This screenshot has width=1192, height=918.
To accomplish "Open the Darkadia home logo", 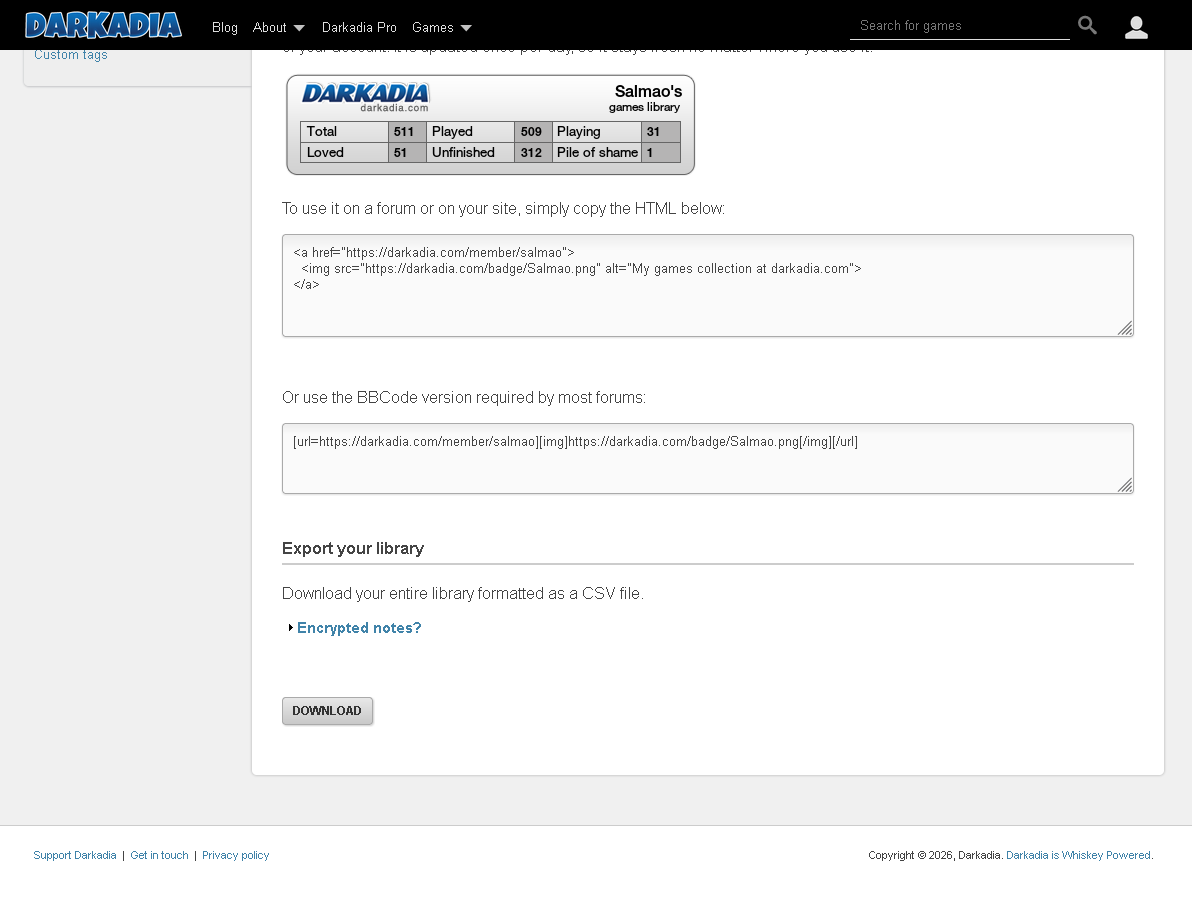I will 103,26.
